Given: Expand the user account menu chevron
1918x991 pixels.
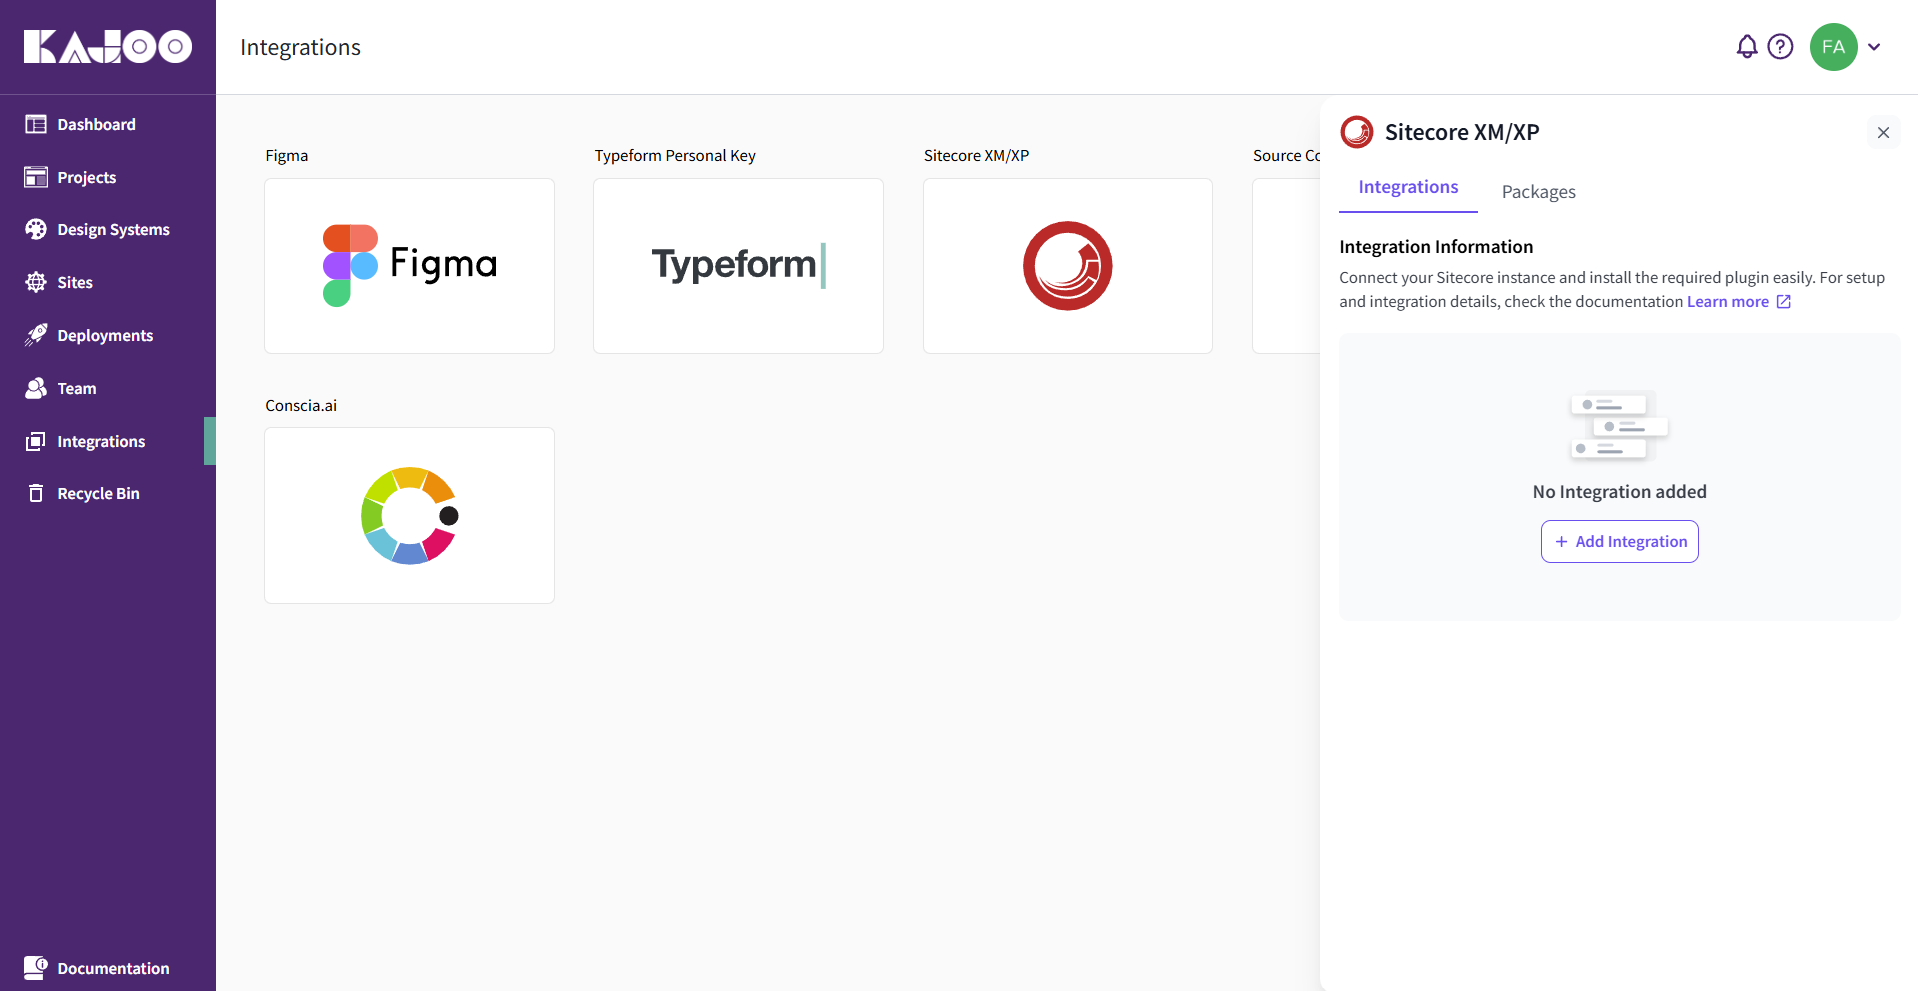Looking at the screenshot, I should click(x=1874, y=47).
